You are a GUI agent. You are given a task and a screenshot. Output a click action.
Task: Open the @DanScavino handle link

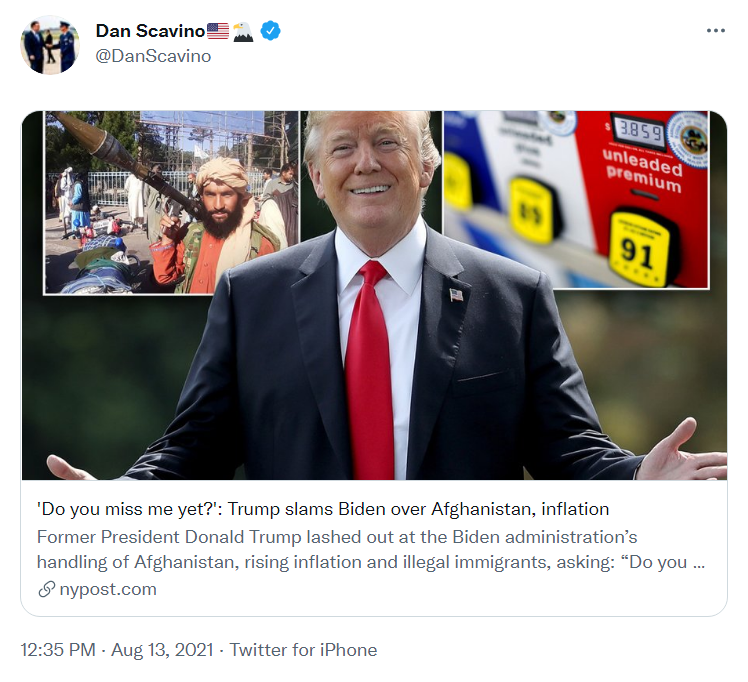click(153, 56)
